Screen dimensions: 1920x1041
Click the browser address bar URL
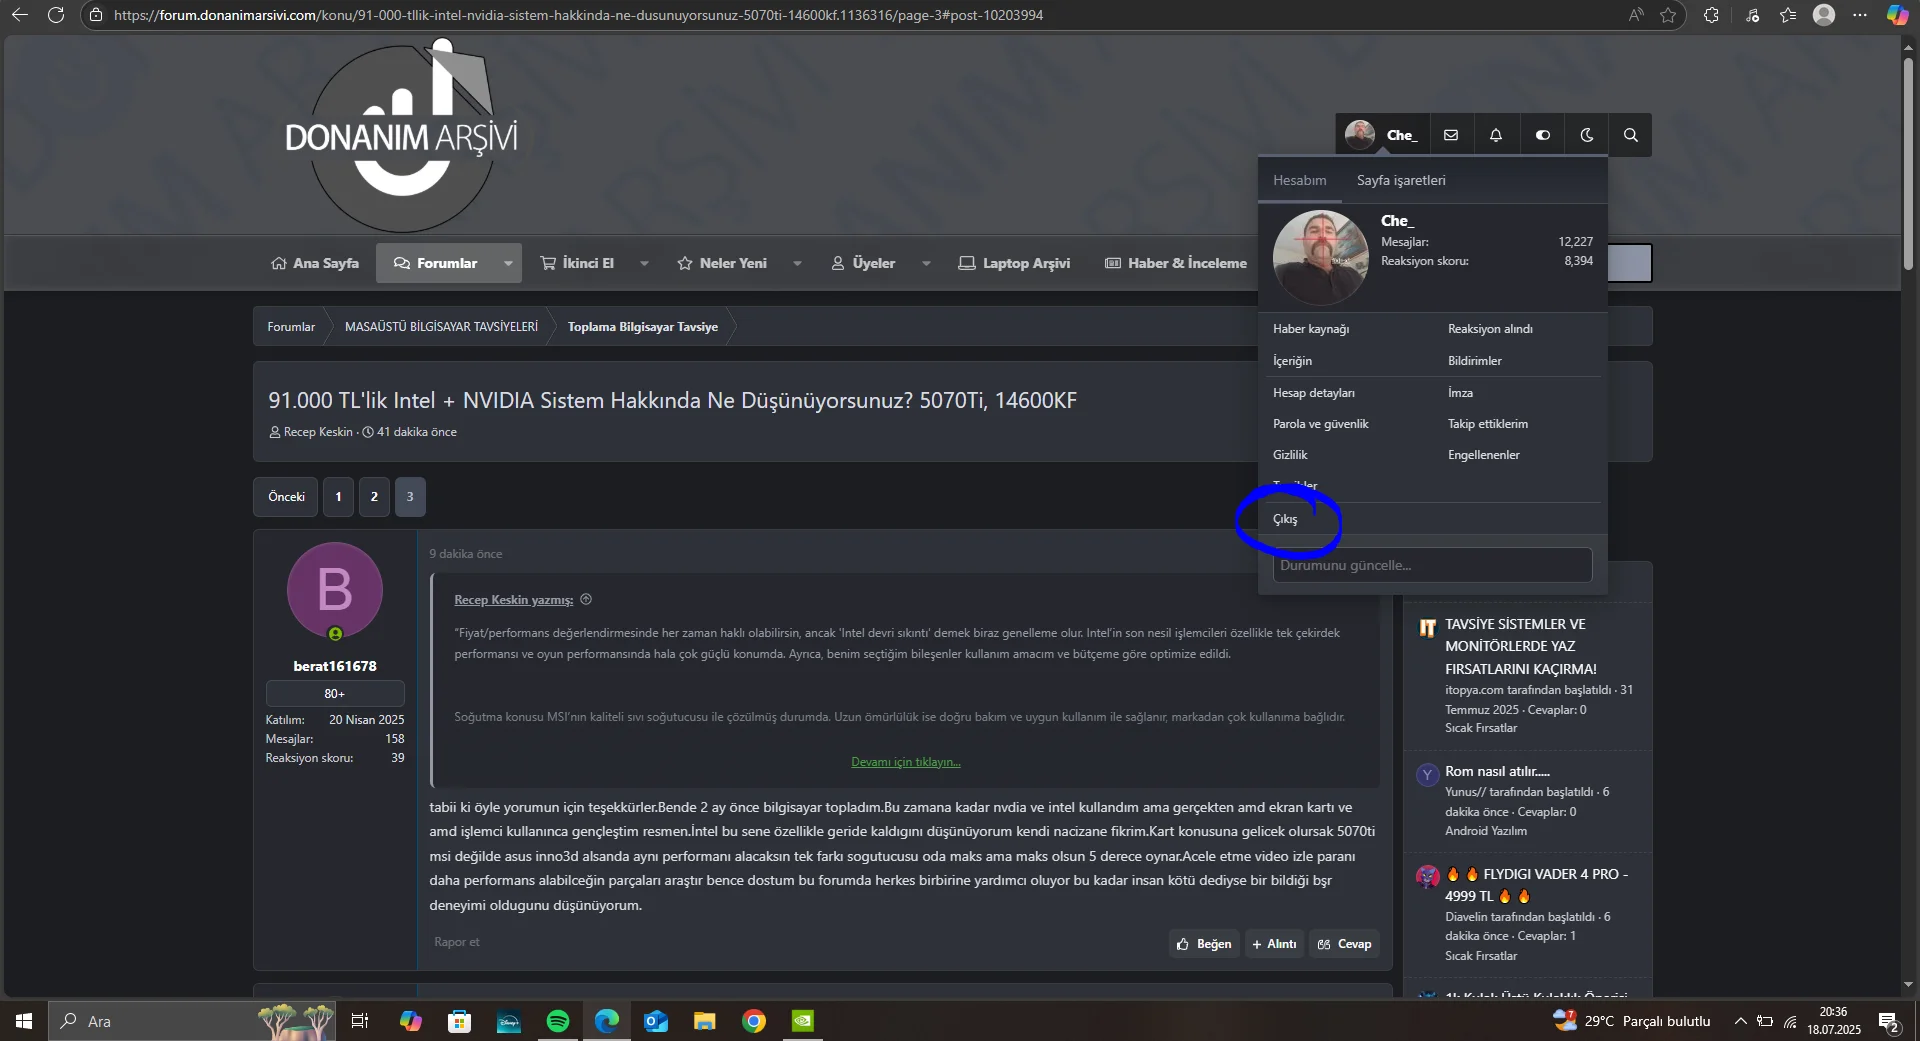(578, 15)
